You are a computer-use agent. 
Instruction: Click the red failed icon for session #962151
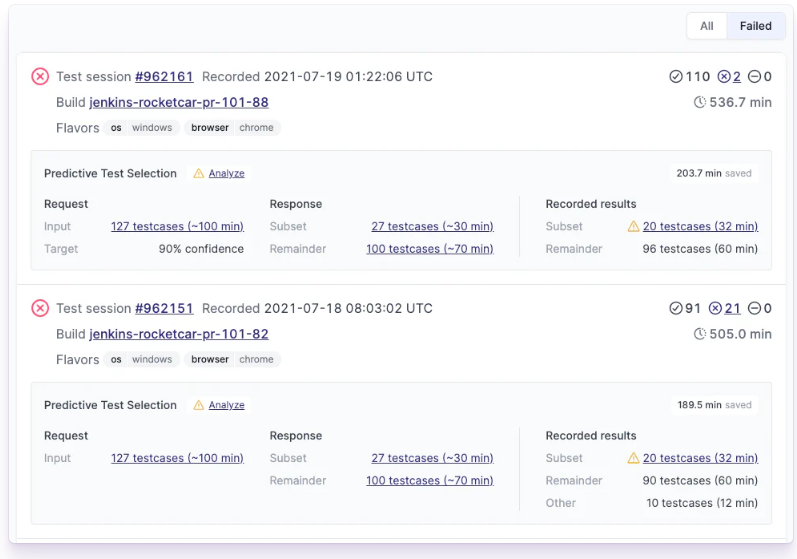pyautogui.click(x=40, y=309)
